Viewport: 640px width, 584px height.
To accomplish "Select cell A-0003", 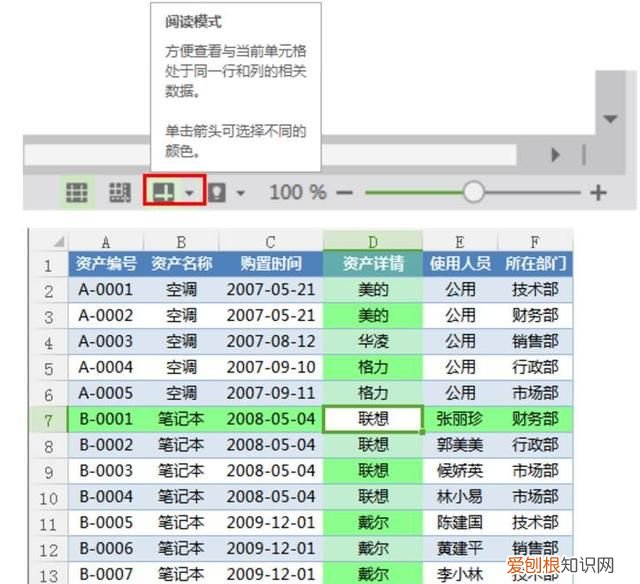I will (106, 341).
